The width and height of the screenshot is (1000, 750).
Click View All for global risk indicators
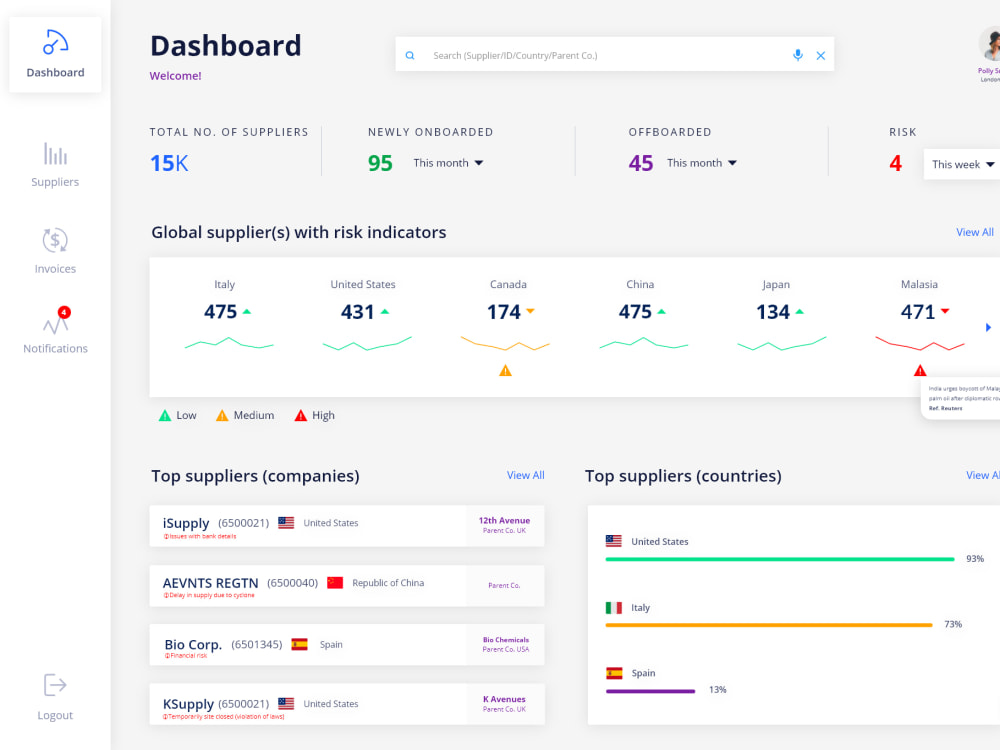click(974, 232)
